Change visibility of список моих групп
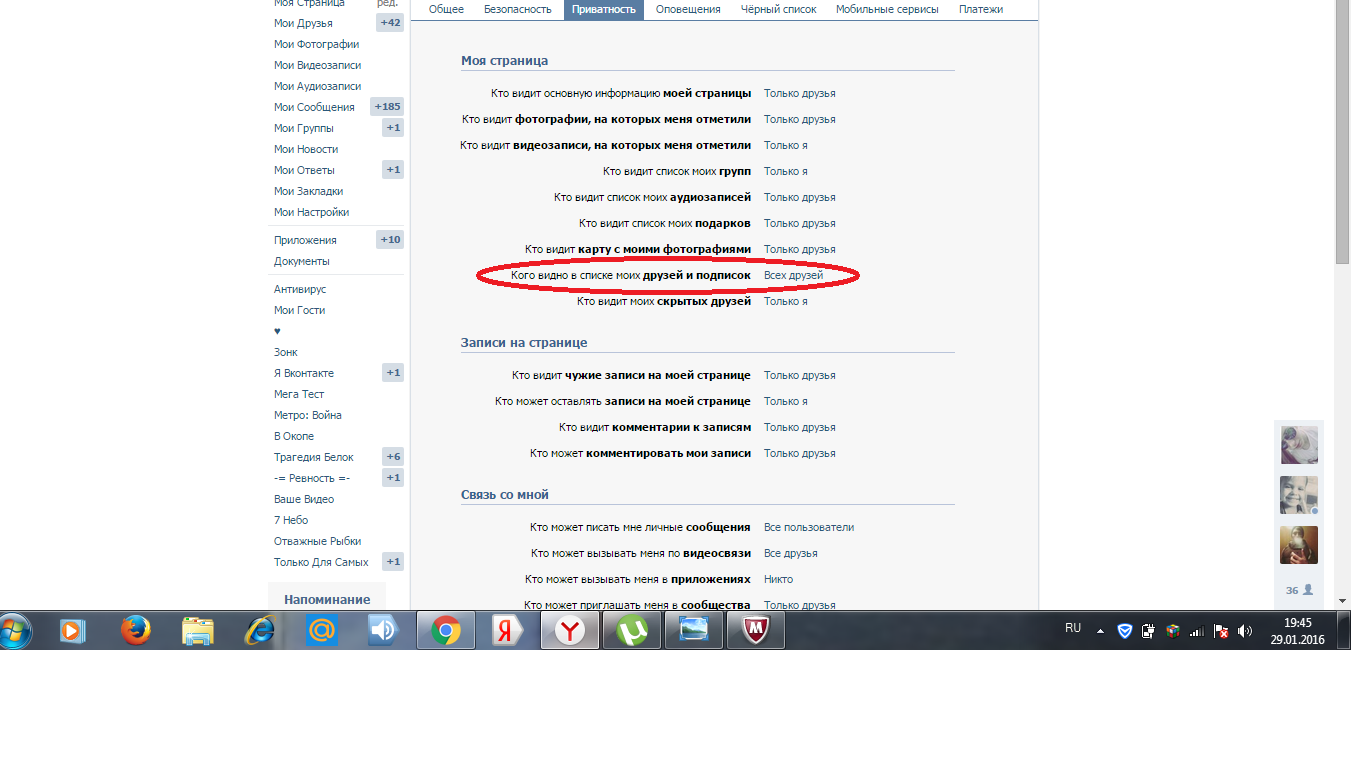1366x768 pixels. [786, 171]
